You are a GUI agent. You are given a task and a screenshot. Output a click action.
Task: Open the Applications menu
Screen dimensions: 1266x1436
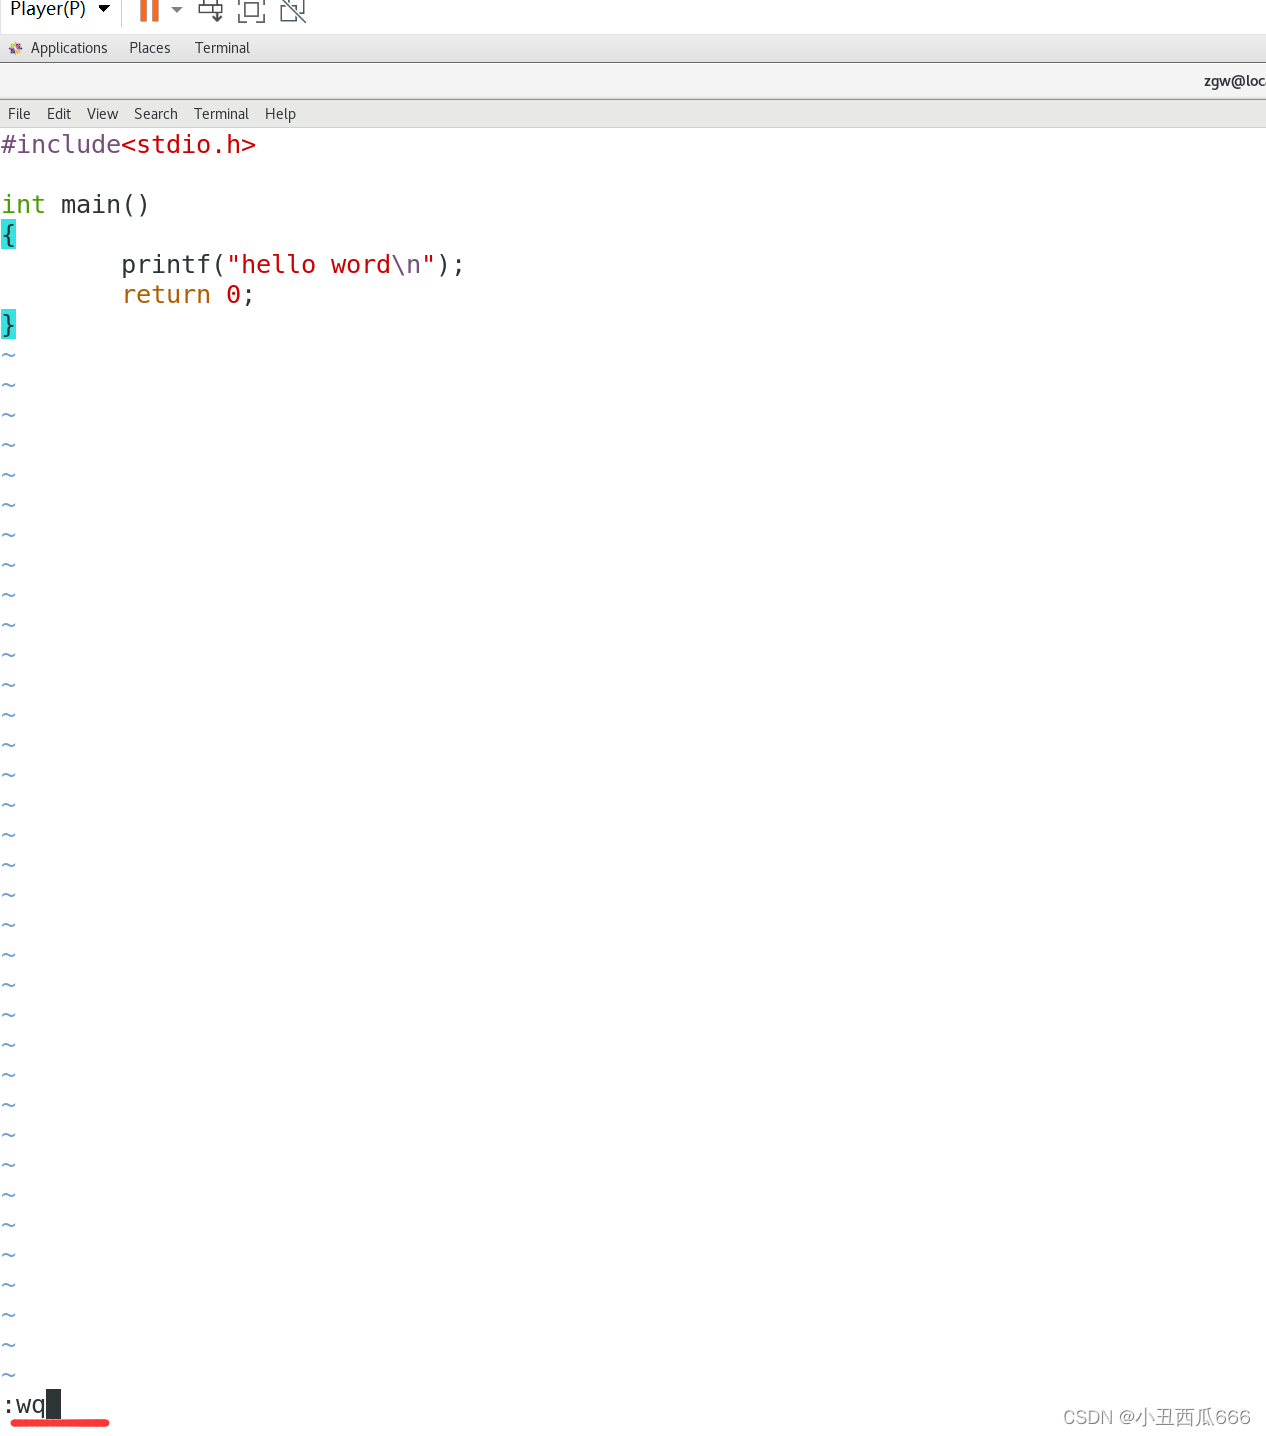pos(68,47)
